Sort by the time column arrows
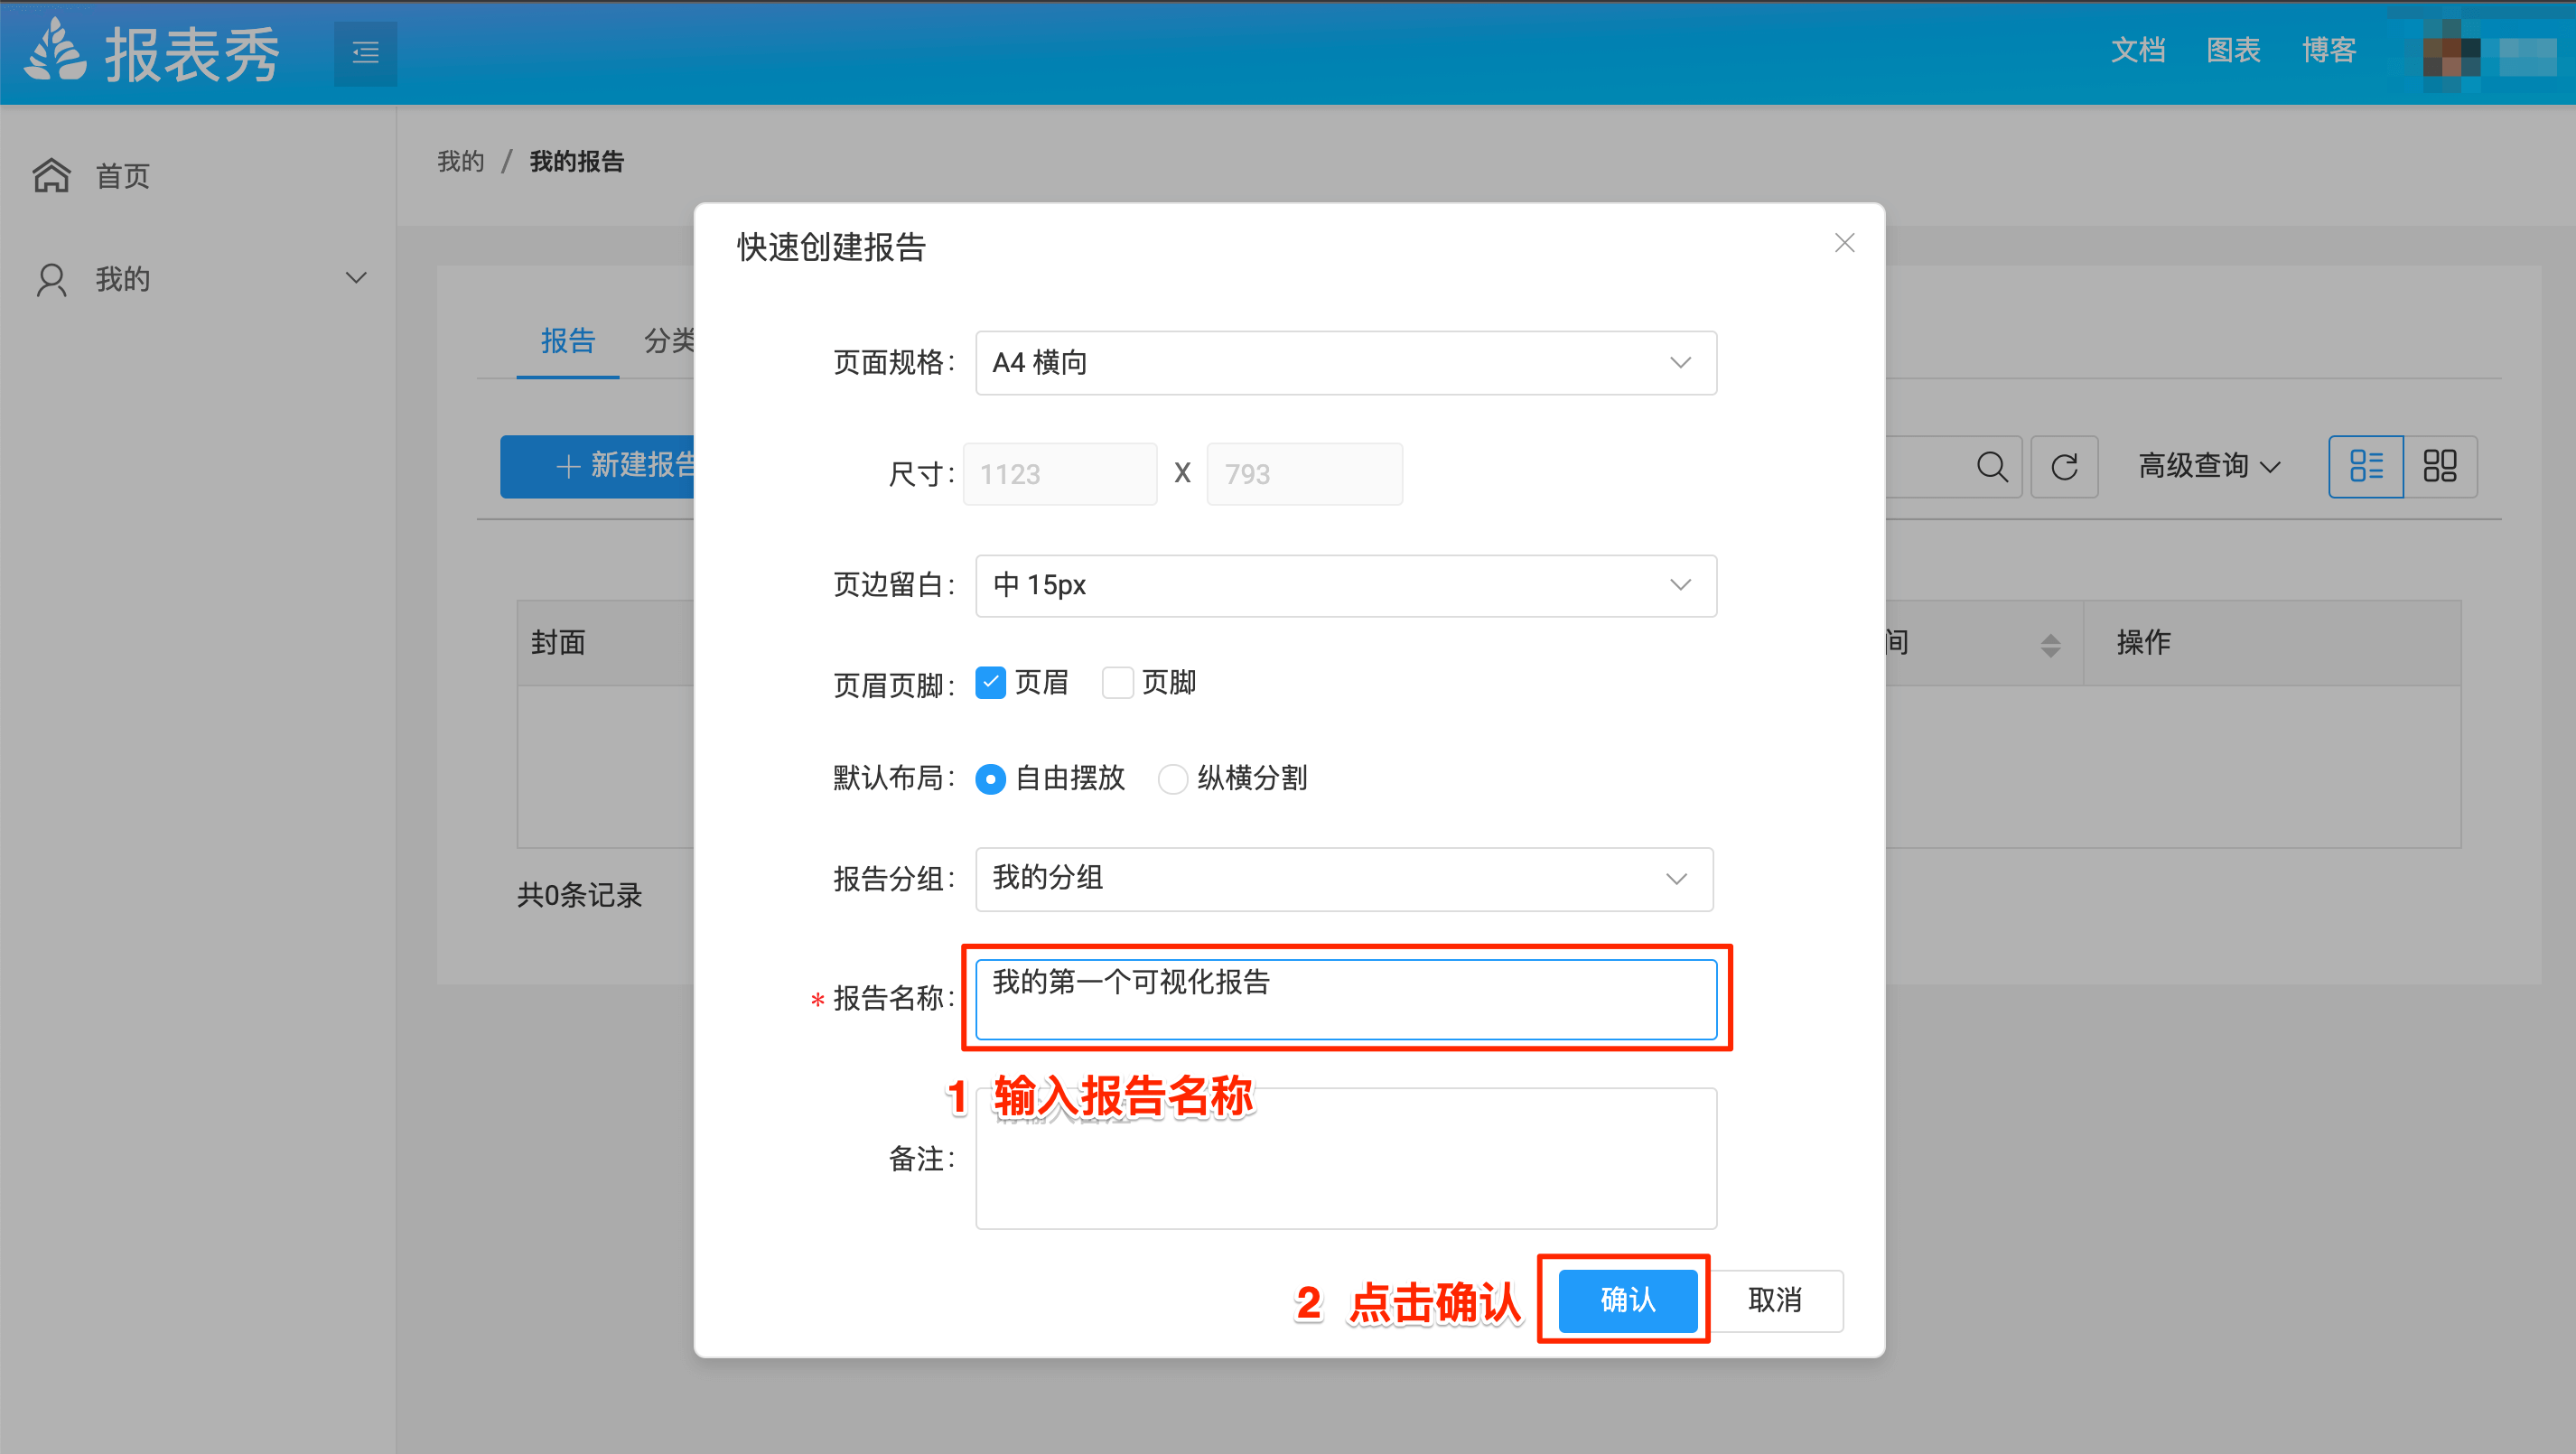The image size is (2576, 1454). coord(2050,645)
